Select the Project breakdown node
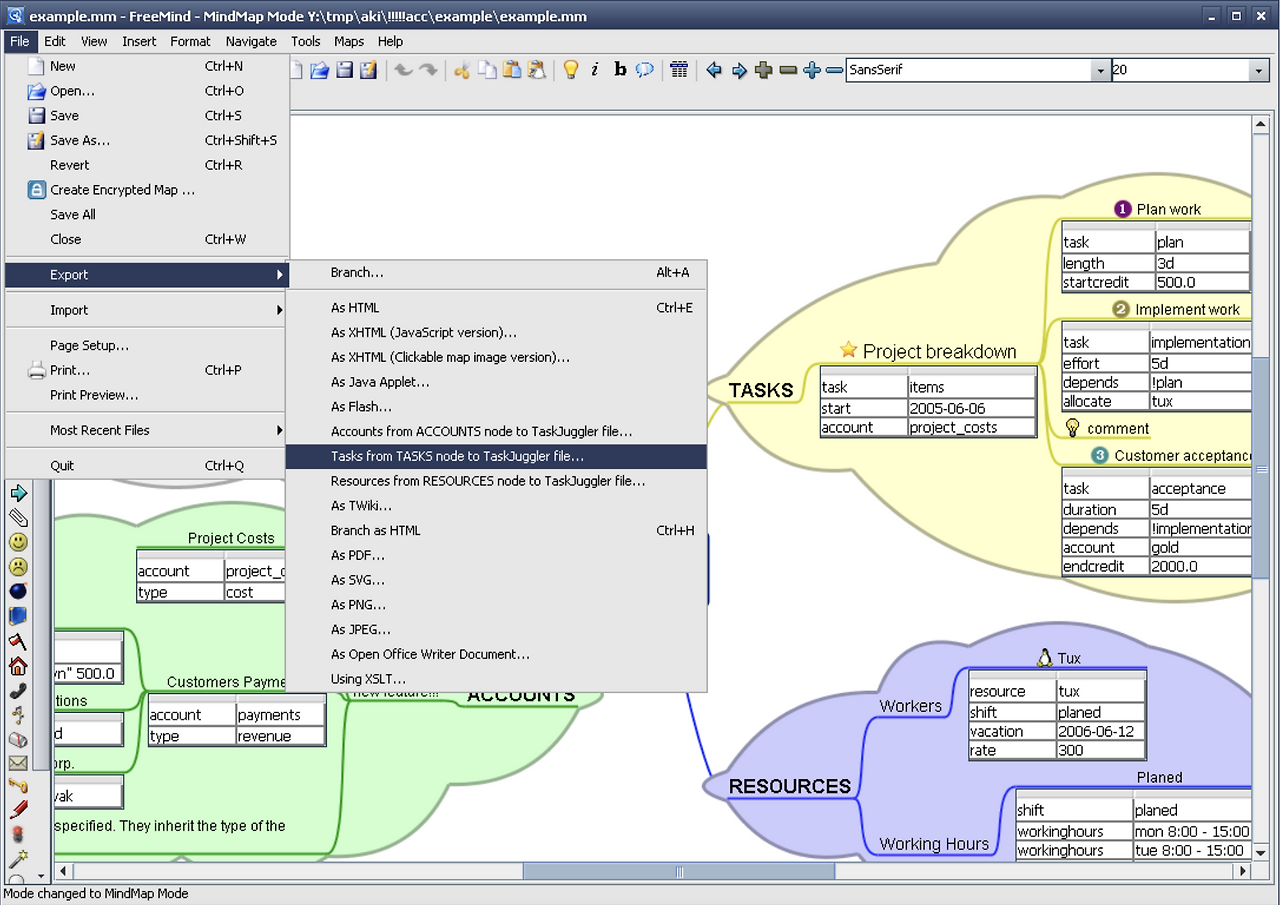The height and width of the screenshot is (905, 1280). click(928, 351)
